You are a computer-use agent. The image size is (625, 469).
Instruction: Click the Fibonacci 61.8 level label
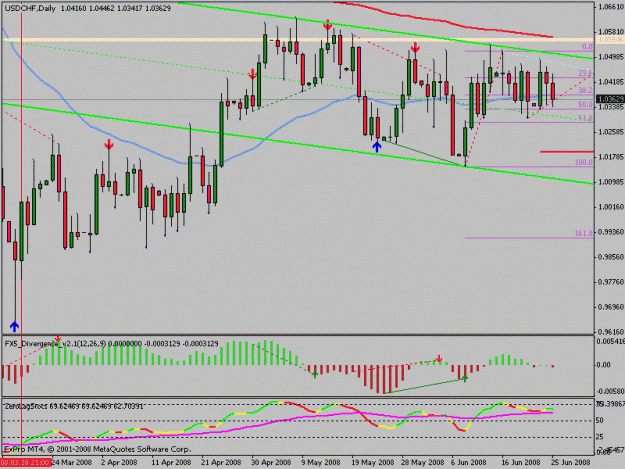pos(585,118)
